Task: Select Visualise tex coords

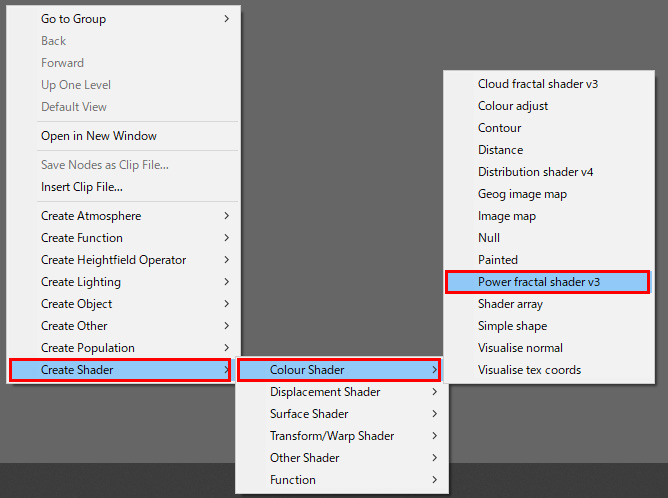Action: [x=529, y=370]
